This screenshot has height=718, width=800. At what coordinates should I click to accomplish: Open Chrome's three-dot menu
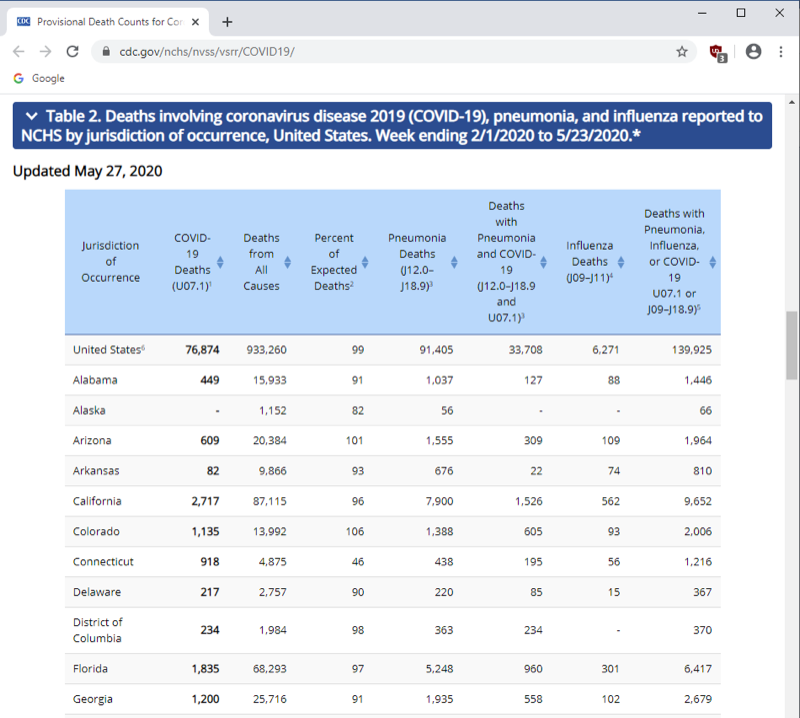tap(781, 51)
